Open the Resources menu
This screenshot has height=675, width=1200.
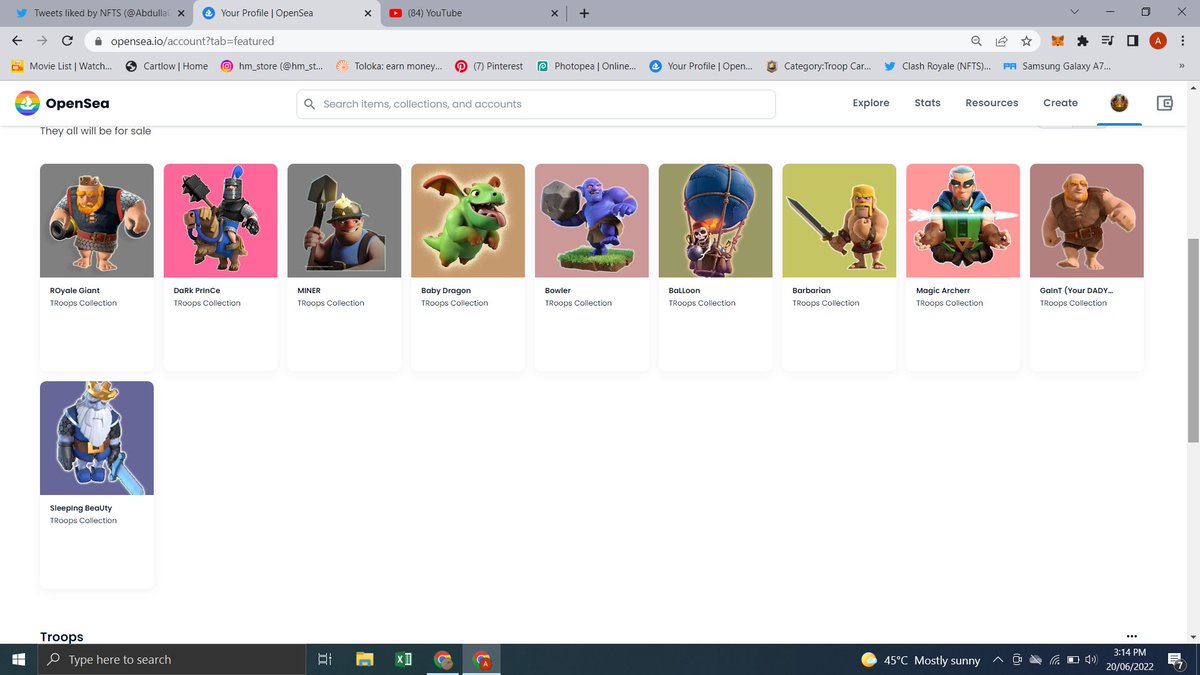pos(992,103)
